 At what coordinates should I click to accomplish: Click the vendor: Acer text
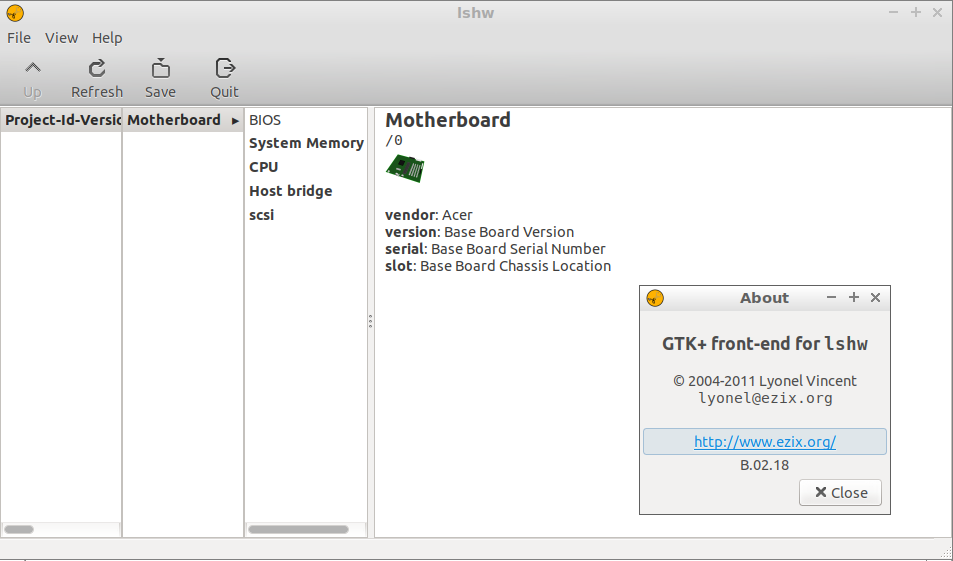tap(428, 215)
